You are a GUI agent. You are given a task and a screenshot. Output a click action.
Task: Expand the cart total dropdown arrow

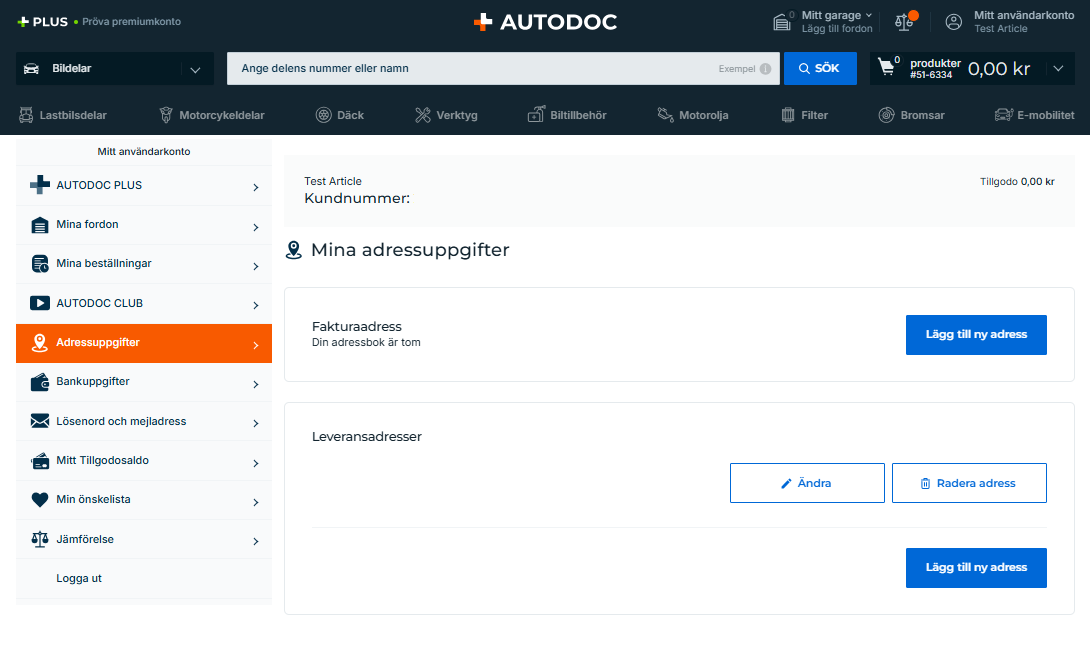tap(1058, 69)
